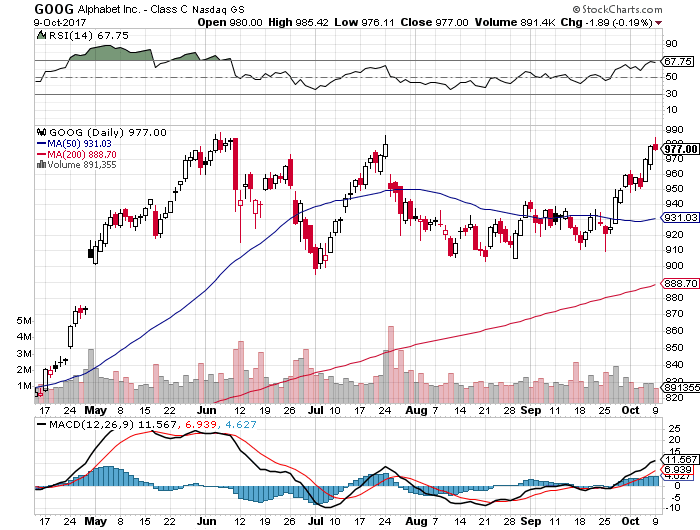Click 'Jun' on price chart date axis

(206, 410)
